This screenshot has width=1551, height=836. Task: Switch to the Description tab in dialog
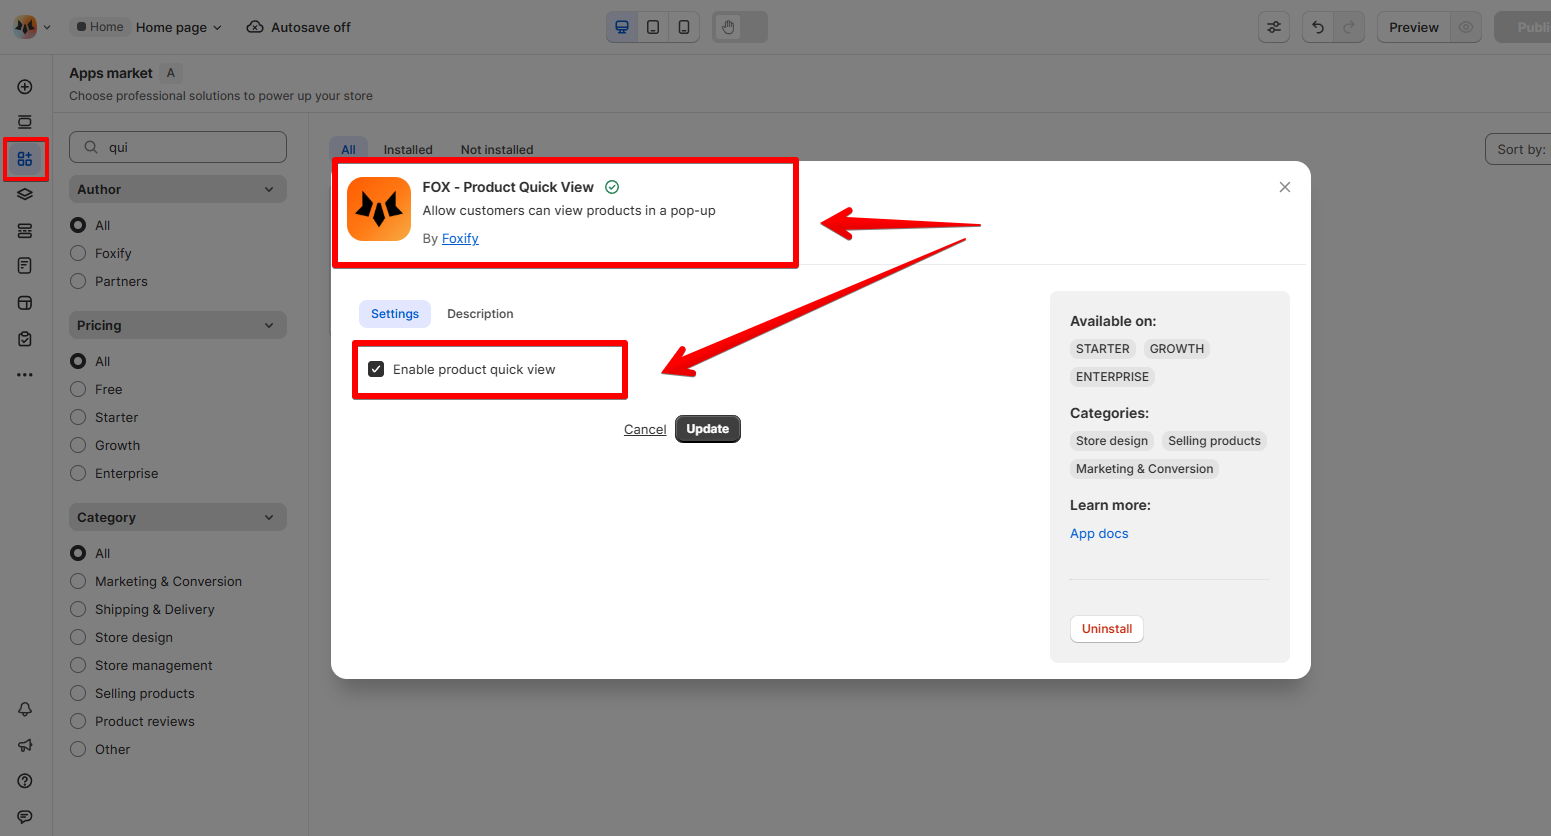[x=480, y=314]
